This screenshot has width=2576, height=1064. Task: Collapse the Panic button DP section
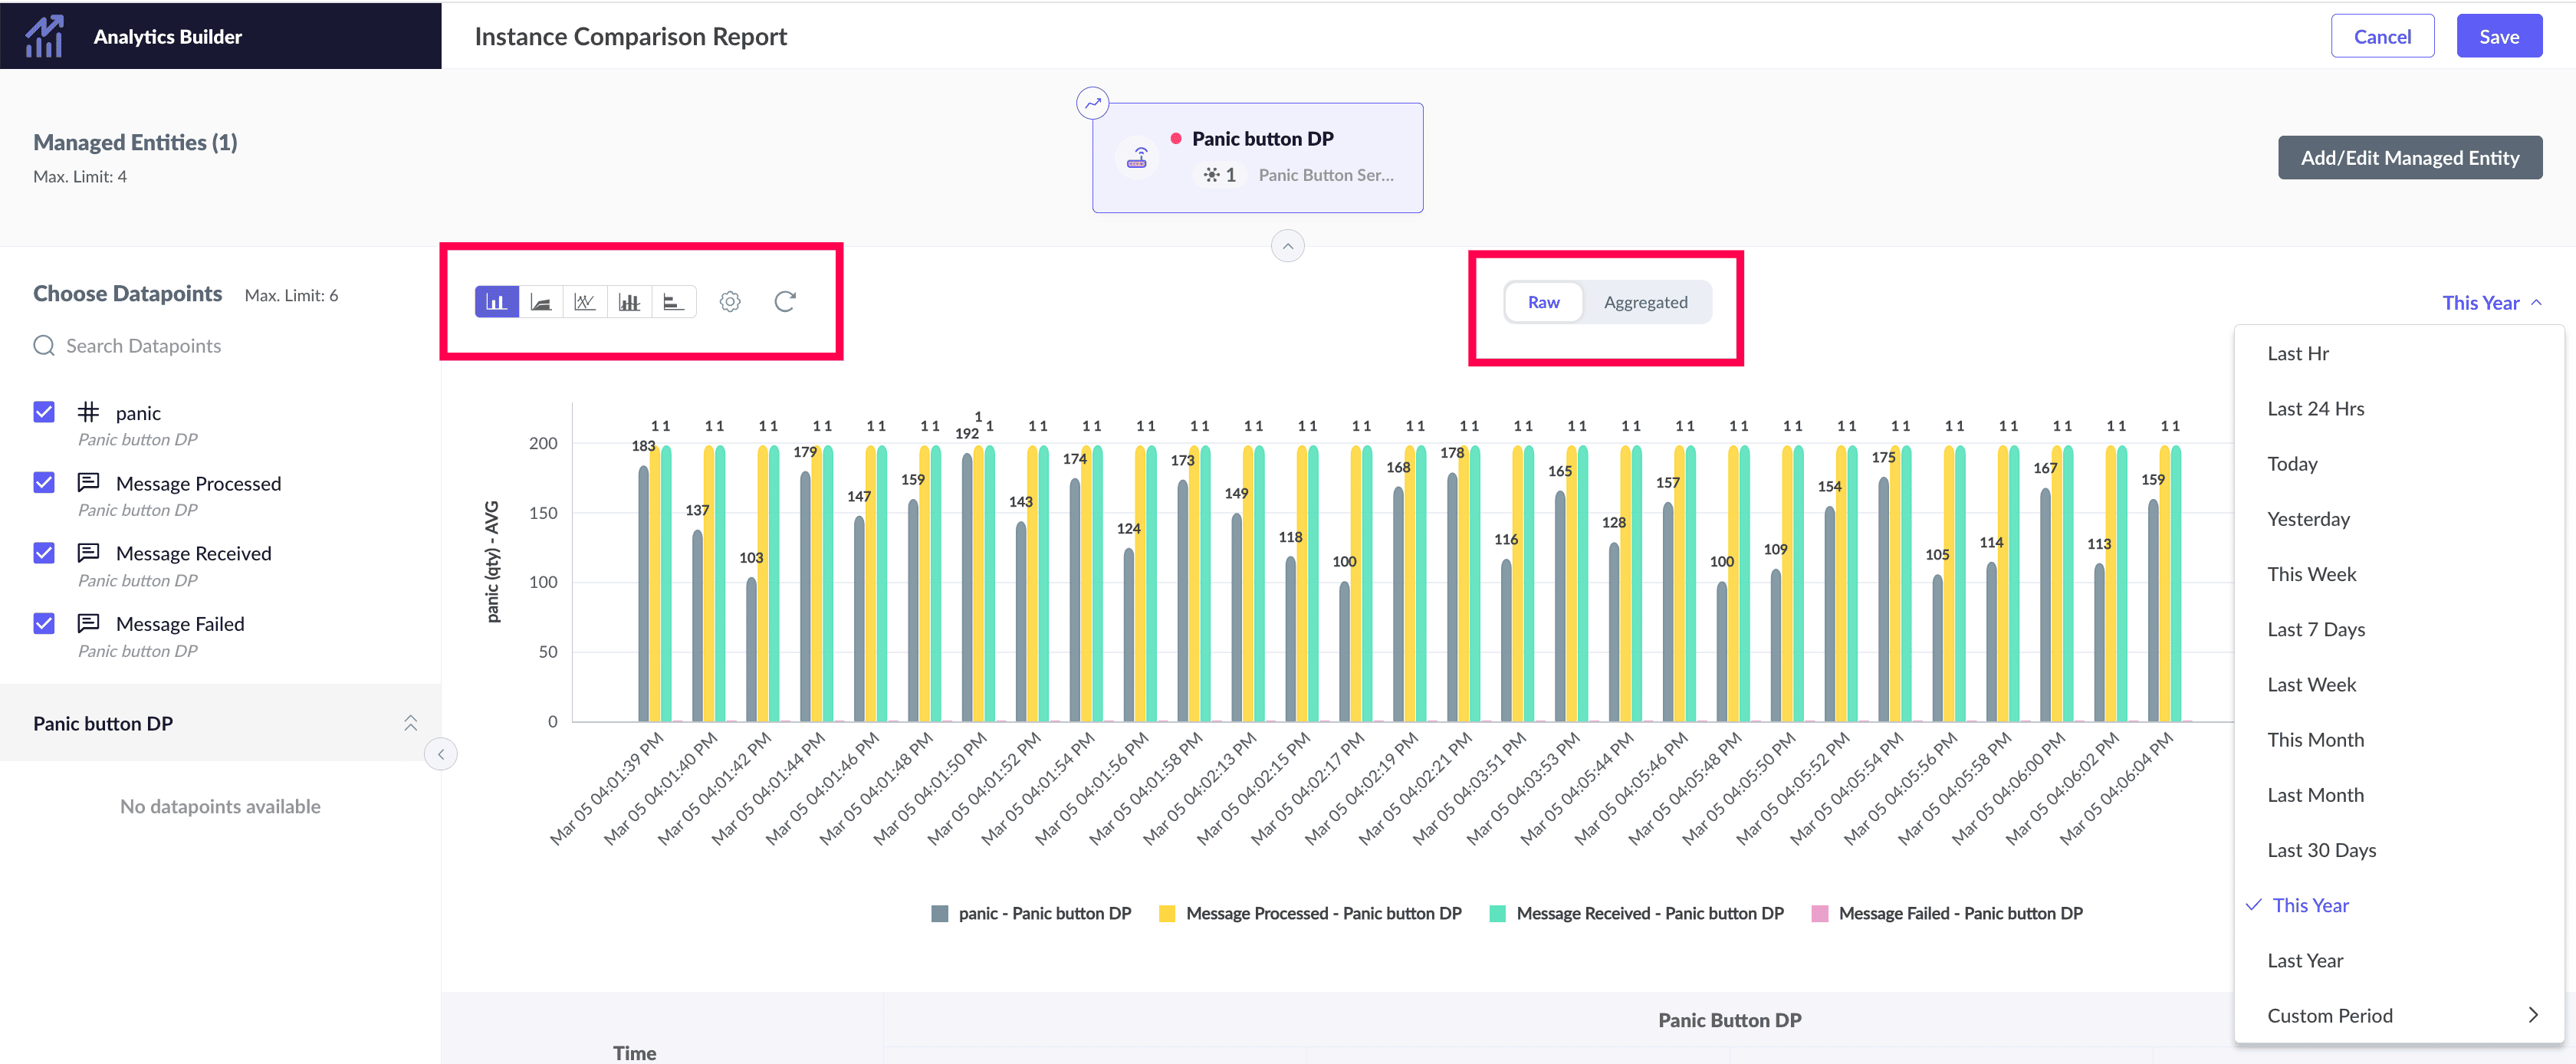point(410,723)
